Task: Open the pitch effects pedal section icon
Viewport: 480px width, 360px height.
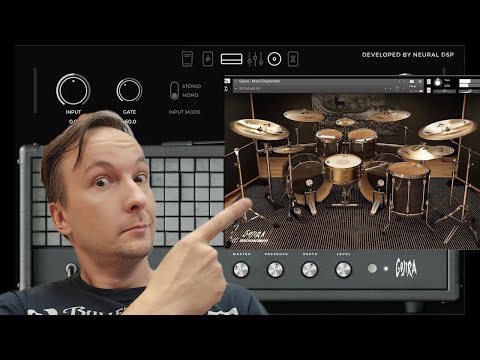Action: [187, 59]
